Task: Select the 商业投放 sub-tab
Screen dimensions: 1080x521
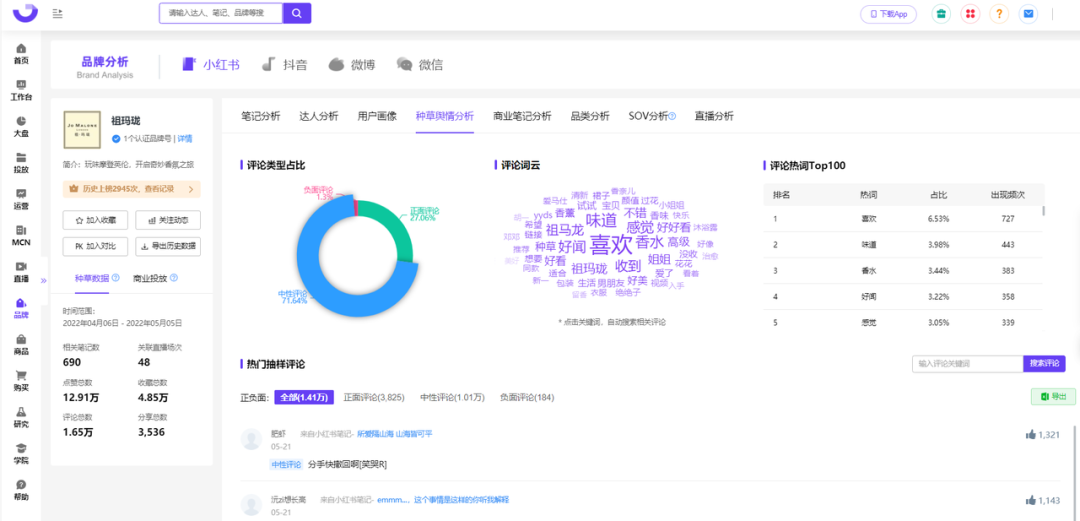Action: click(x=150, y=278)
